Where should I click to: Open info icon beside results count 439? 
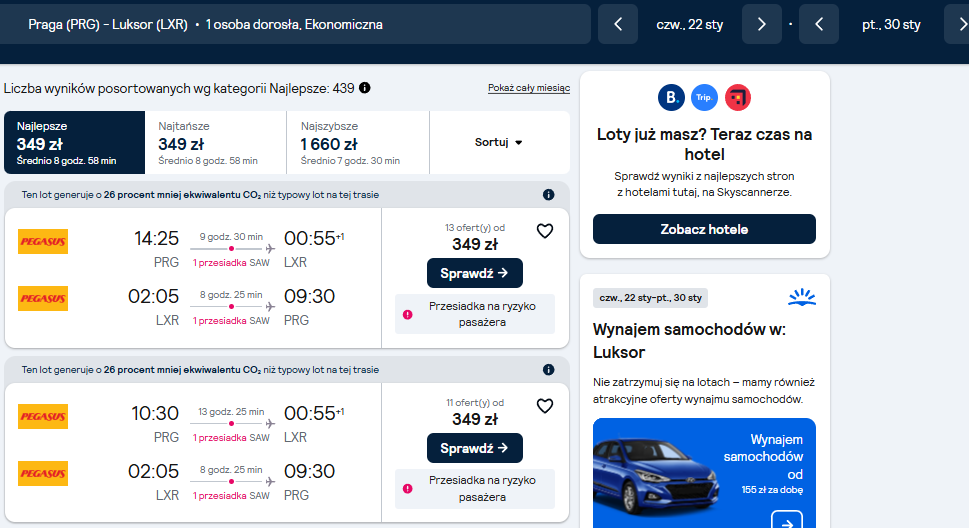coord(365,88)
